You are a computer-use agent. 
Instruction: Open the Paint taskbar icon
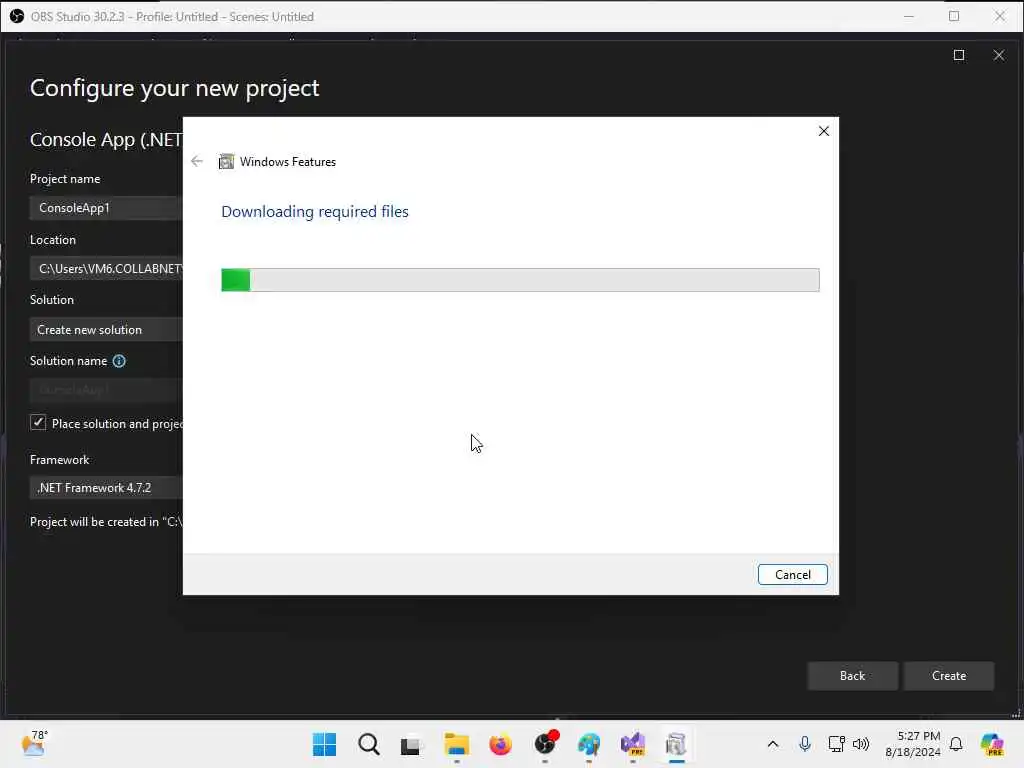click(589, 744)
